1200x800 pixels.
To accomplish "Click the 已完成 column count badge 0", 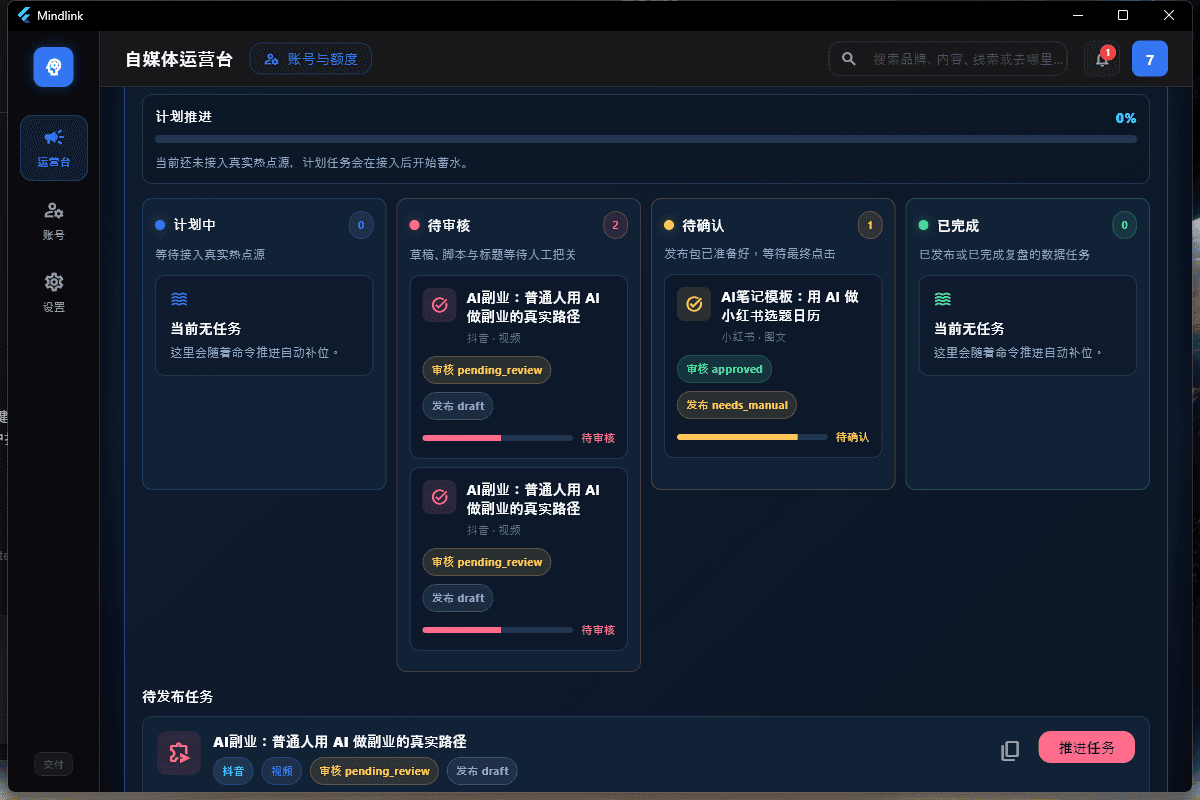I will 1124,225.
